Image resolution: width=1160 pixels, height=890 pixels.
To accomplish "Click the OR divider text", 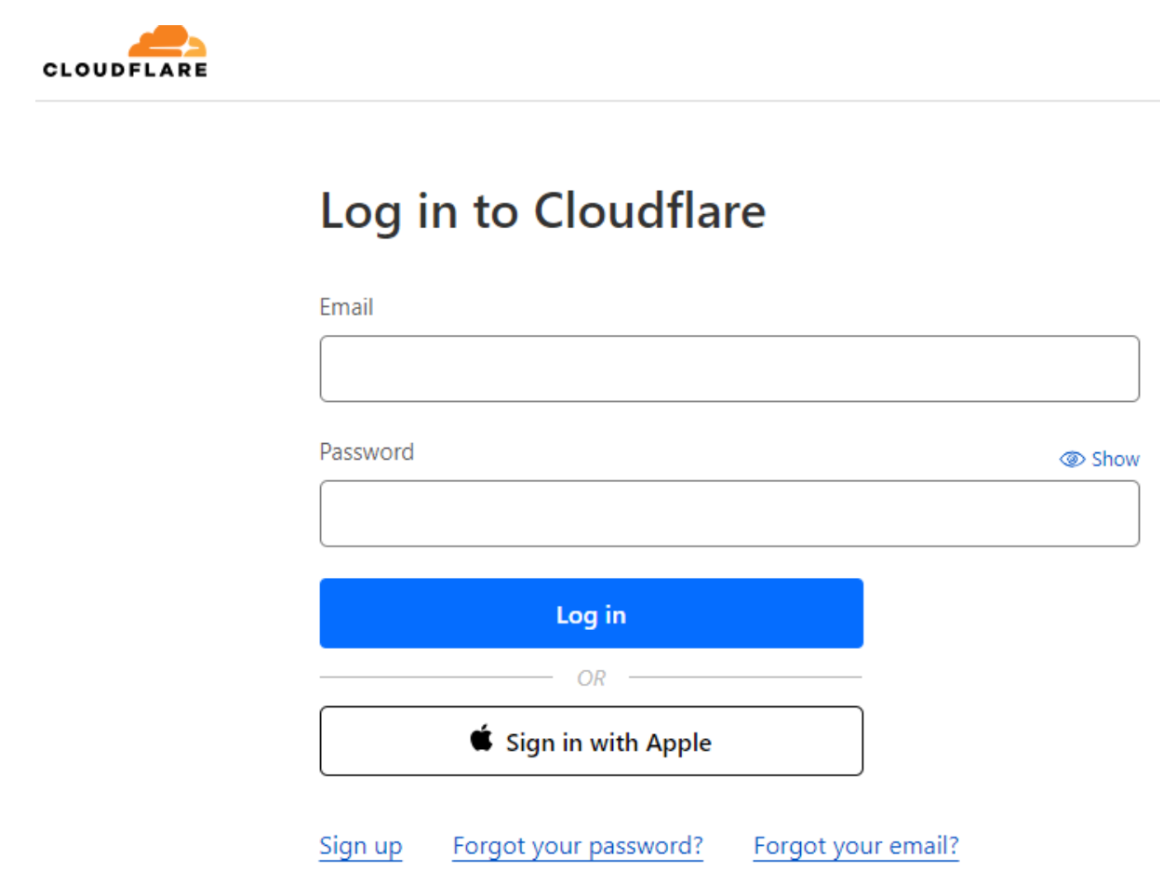I will 591,678.
